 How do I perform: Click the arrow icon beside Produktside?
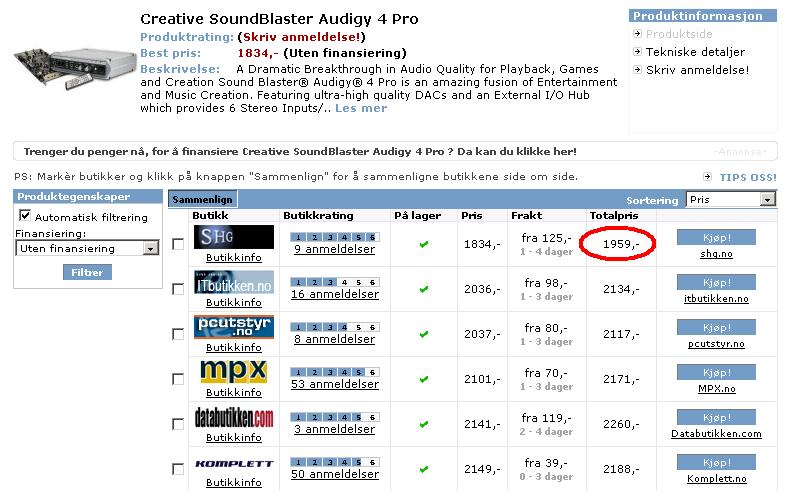click(x=637, y=34)
